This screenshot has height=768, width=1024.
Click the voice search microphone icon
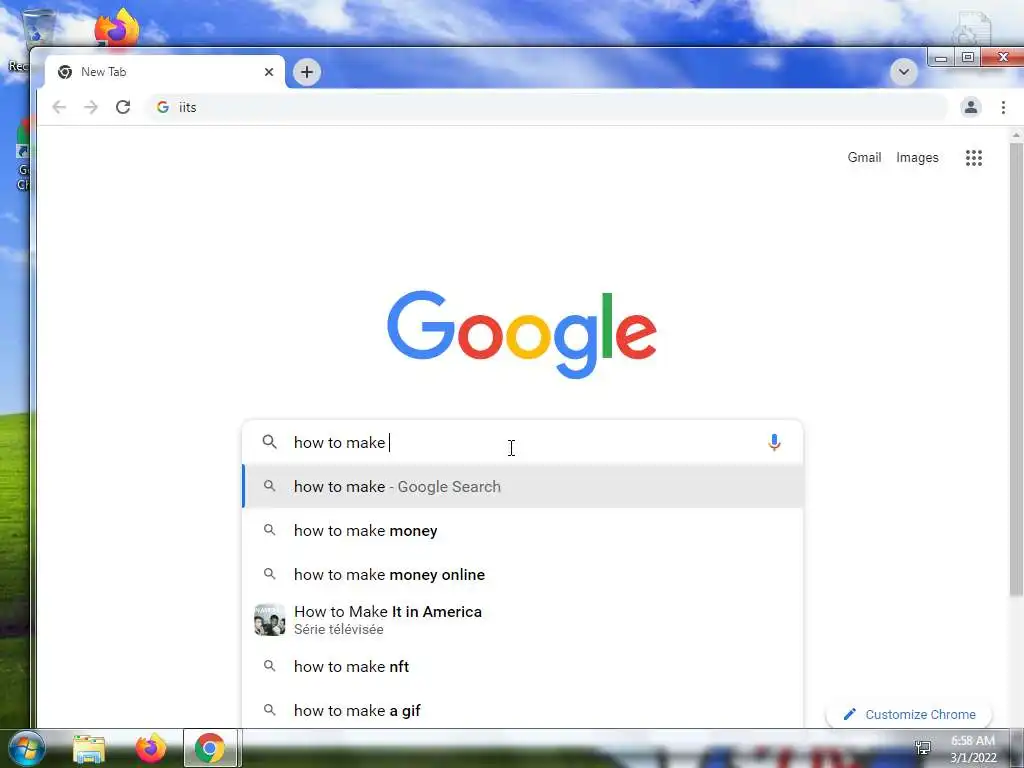(774, 442)
